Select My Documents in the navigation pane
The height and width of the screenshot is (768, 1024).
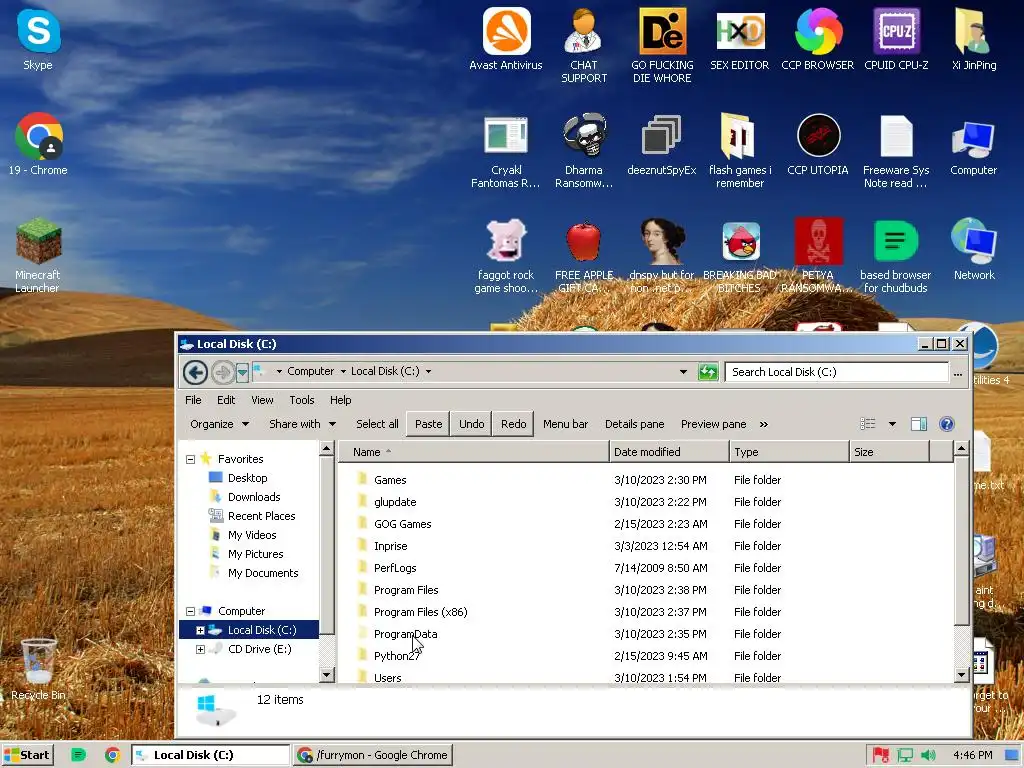263,573
